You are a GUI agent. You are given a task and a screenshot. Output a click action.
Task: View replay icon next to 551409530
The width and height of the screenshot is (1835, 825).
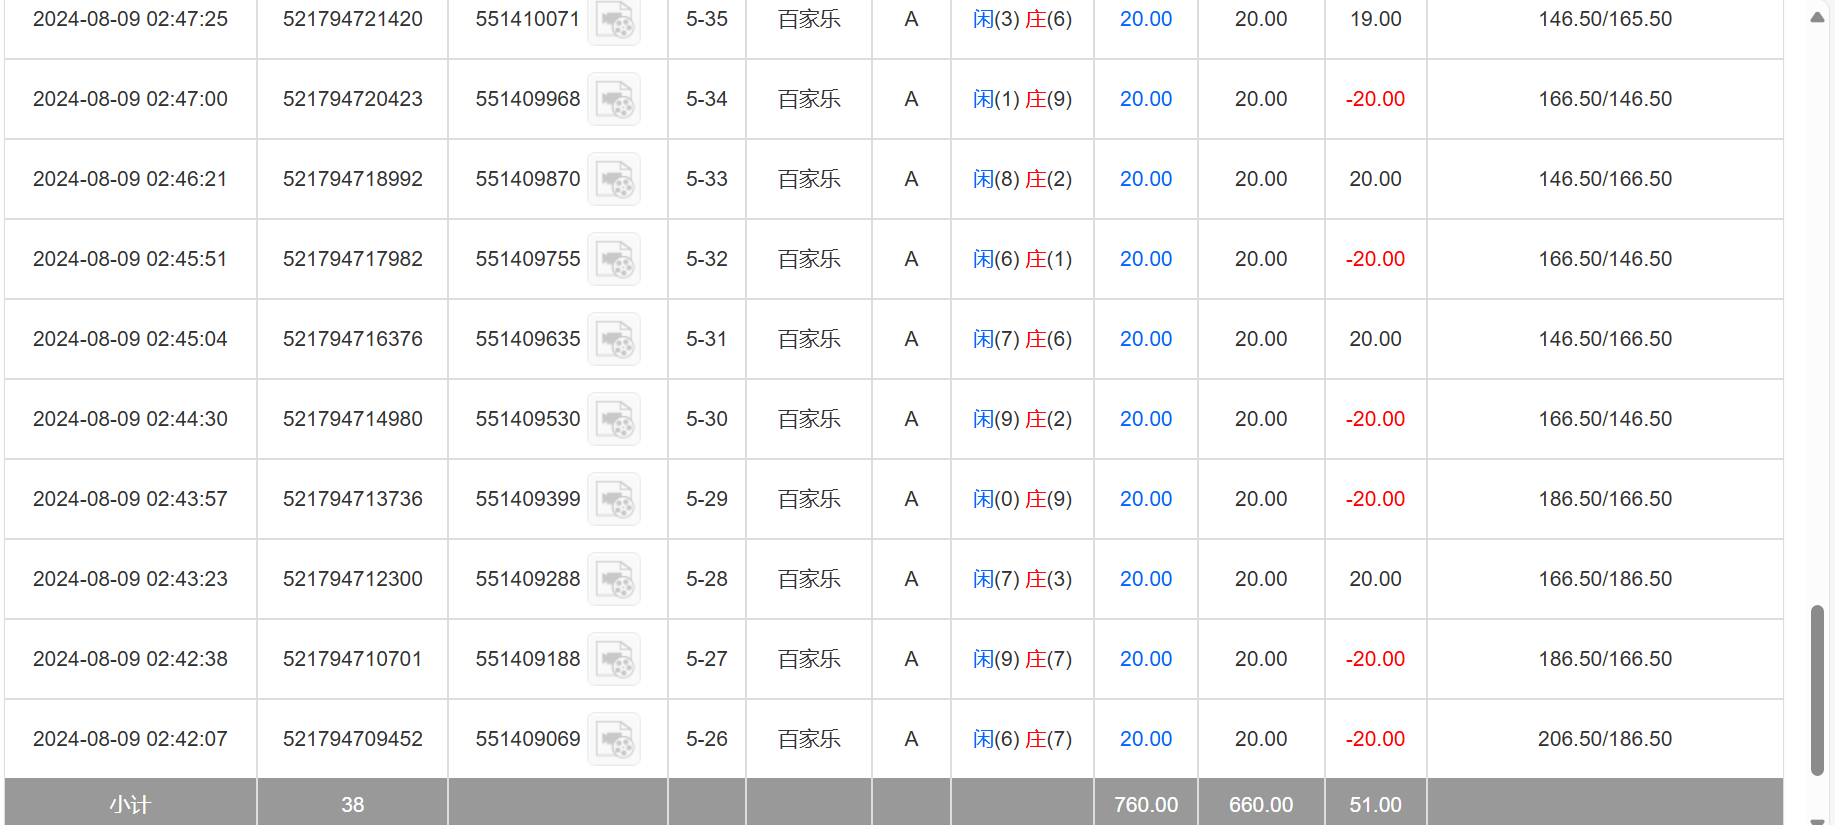[x=613, y=419]
